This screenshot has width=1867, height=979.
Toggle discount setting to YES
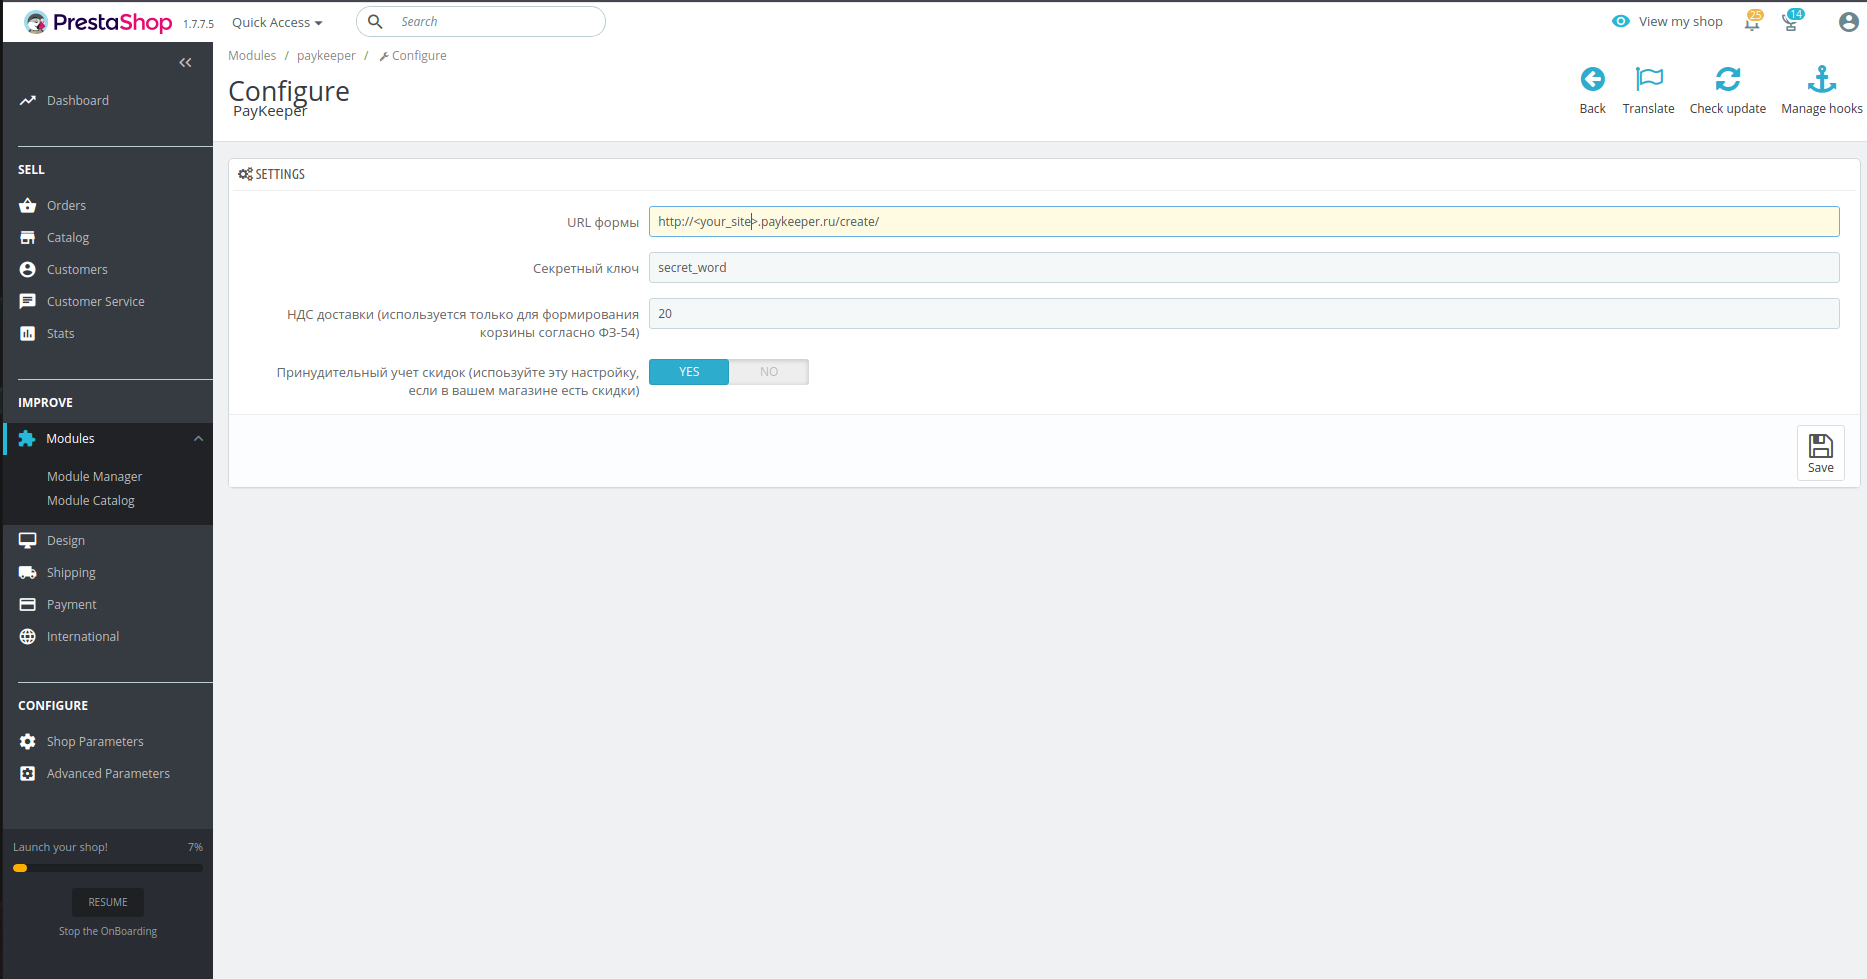689,372
